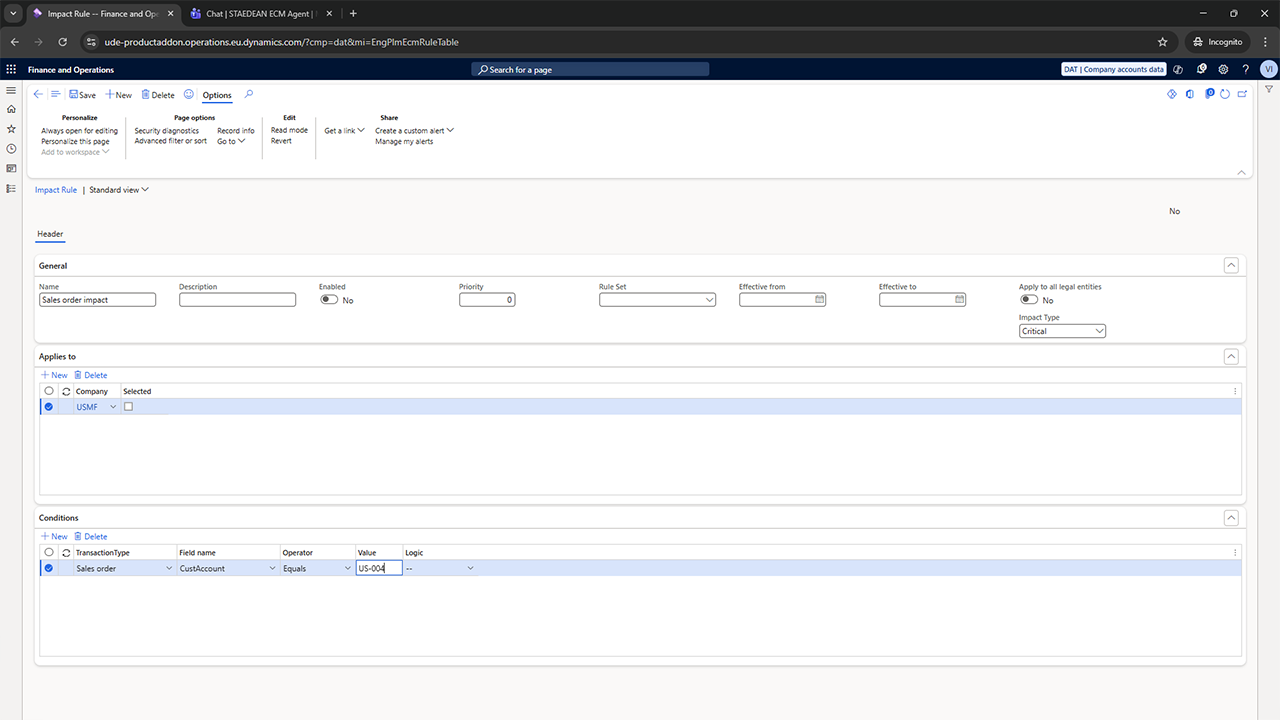Open Workspaces icon in the sidebar
1280x720 pixels.
(11, 168)
